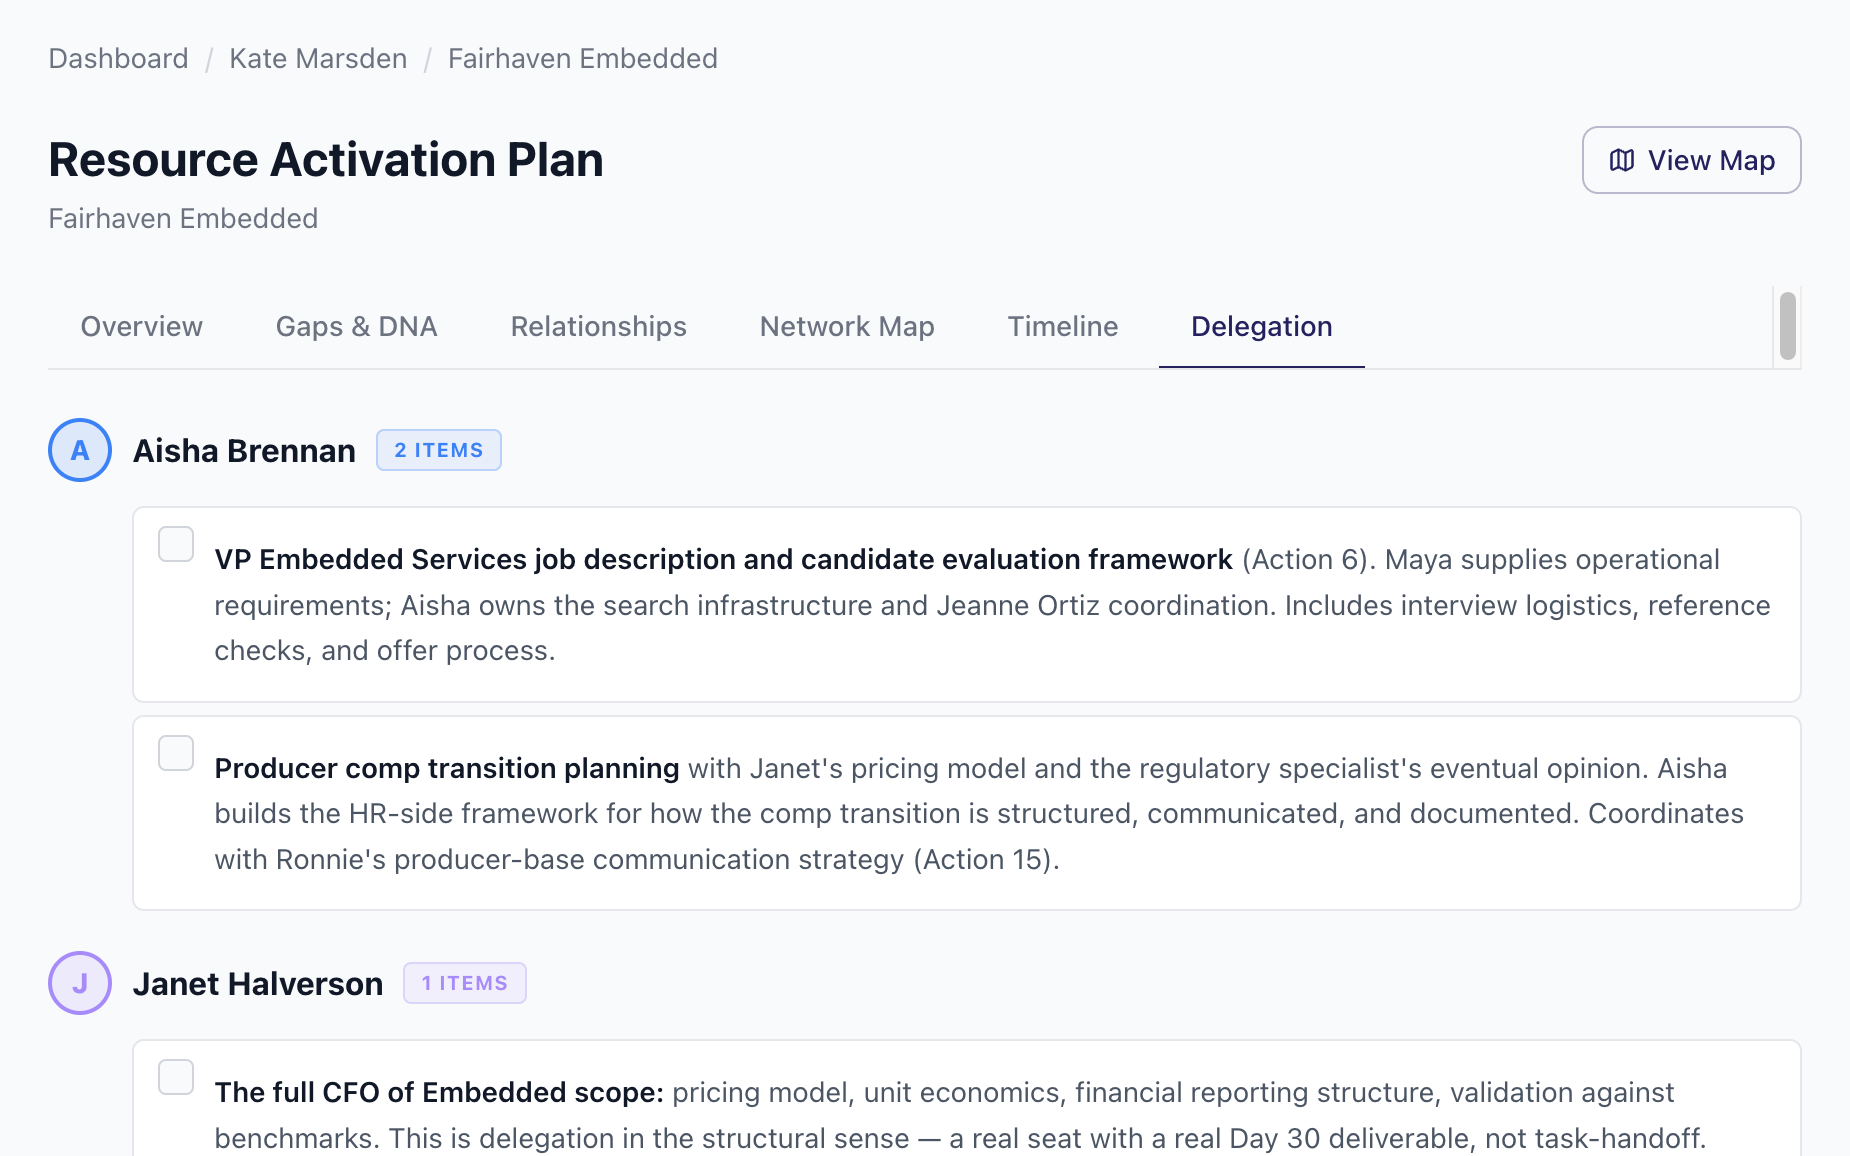Open the Overview tab
The height and width of the screenshot is (1156, 1850).
(x=142, y=327)
